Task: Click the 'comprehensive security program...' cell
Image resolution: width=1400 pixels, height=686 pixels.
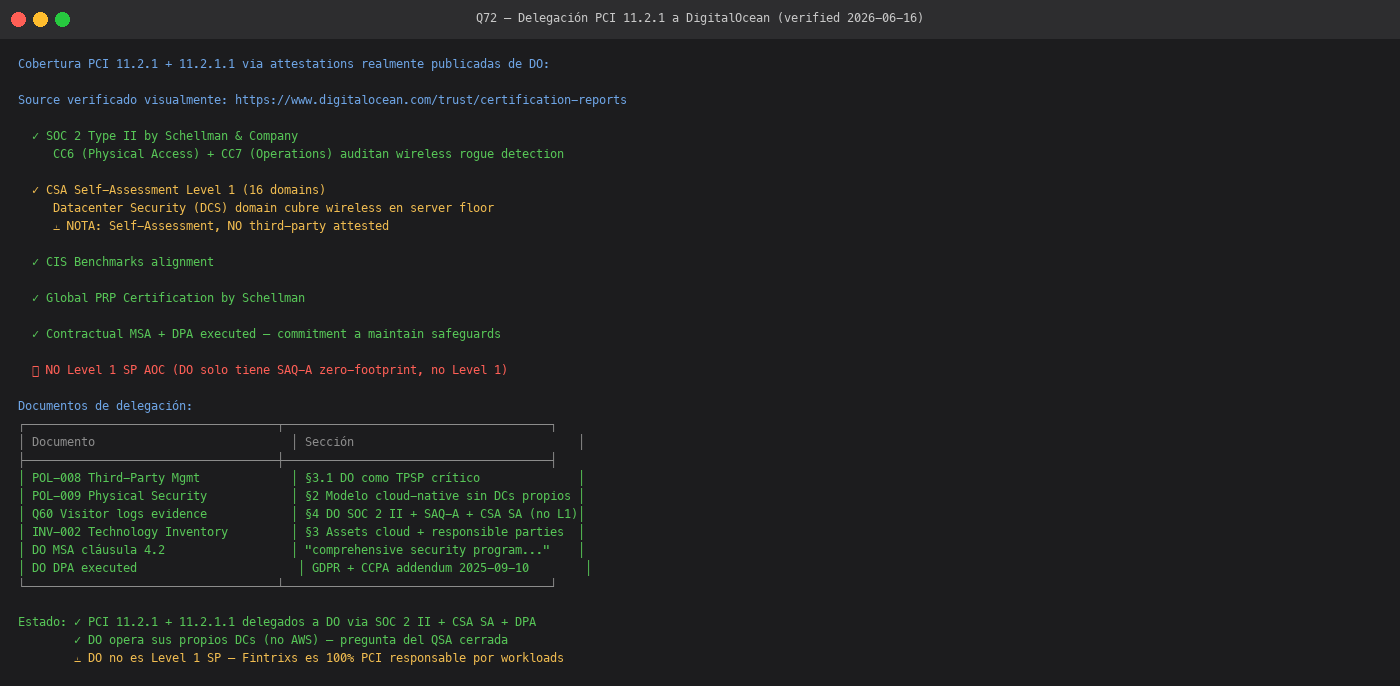Action: [427, 550]
